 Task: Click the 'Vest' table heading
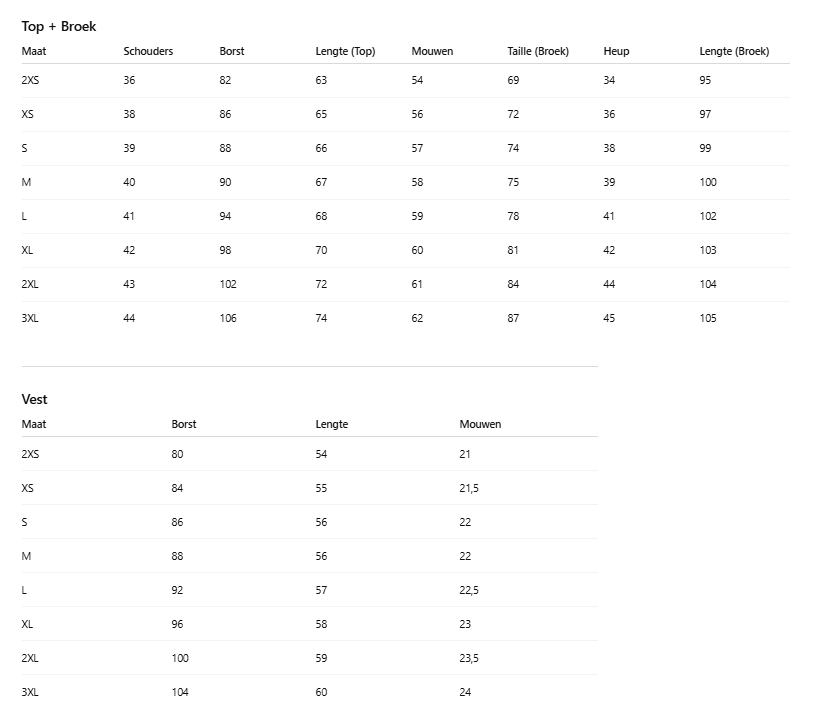point(34,400)
